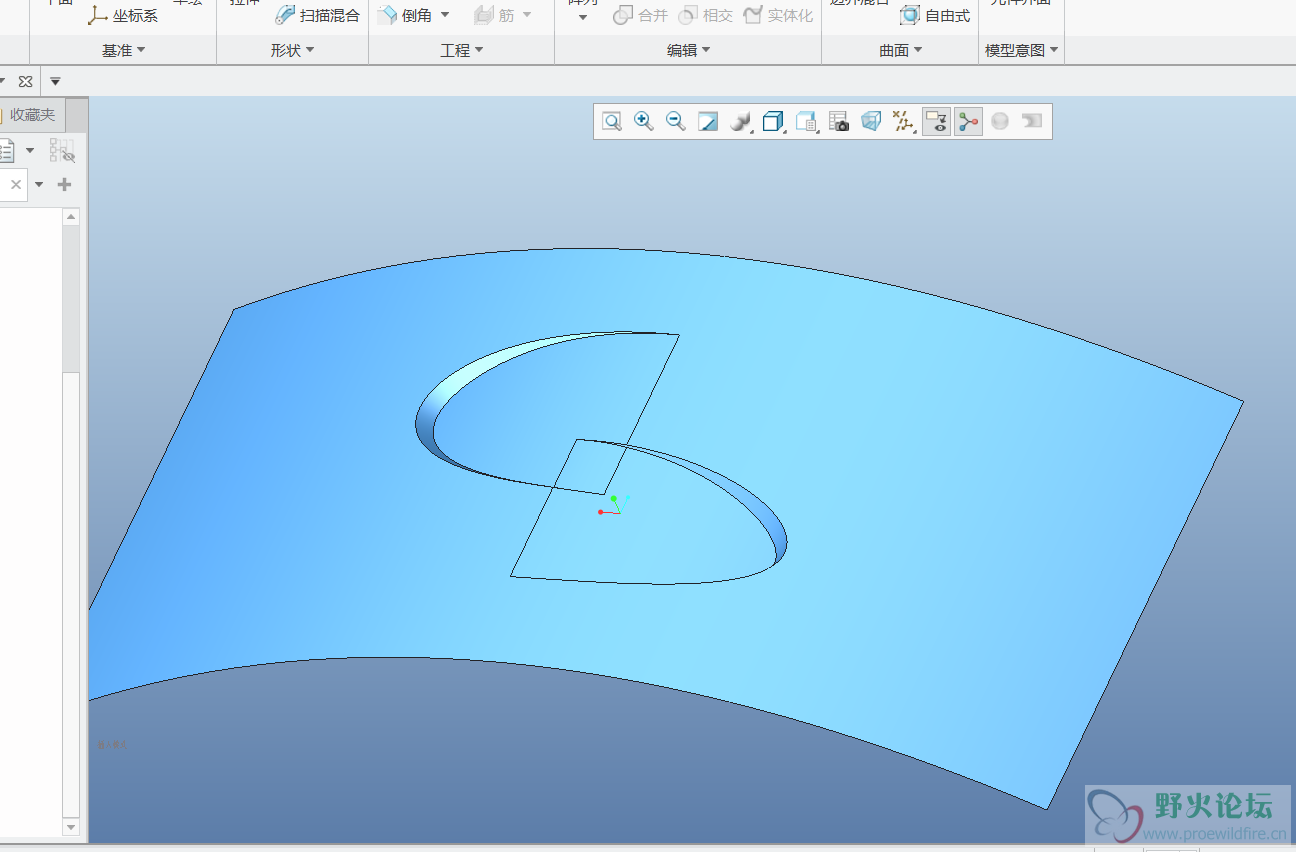Screen dimensions: 1296x852
Task: Zoom in using the magnifier plus icon
Action: [x=644, y=122]
